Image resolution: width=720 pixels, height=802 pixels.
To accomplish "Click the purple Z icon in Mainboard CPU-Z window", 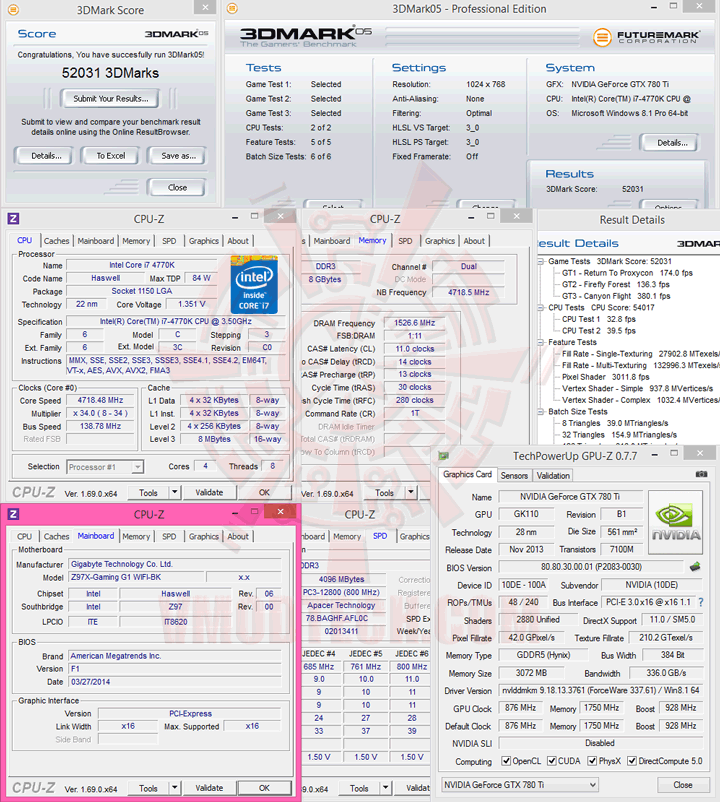I will (13, 514).
